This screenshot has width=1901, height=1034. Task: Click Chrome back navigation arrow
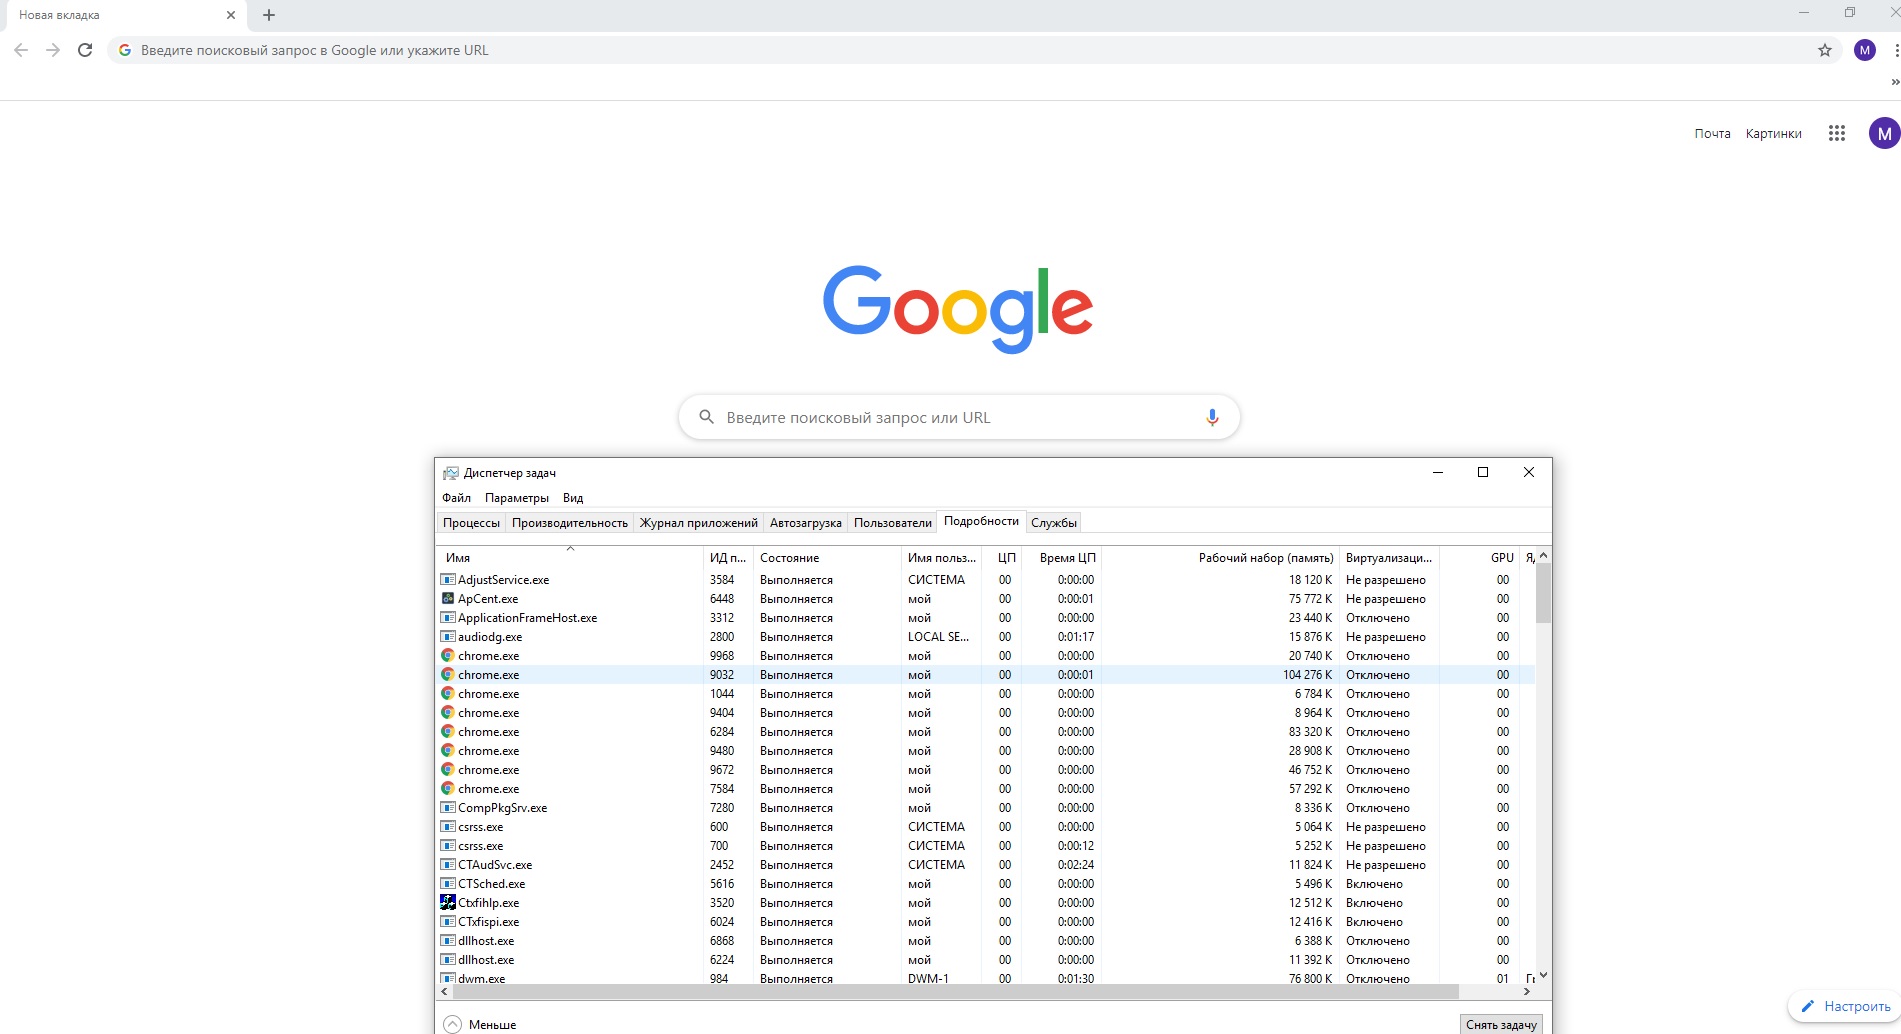coord(21,50)
